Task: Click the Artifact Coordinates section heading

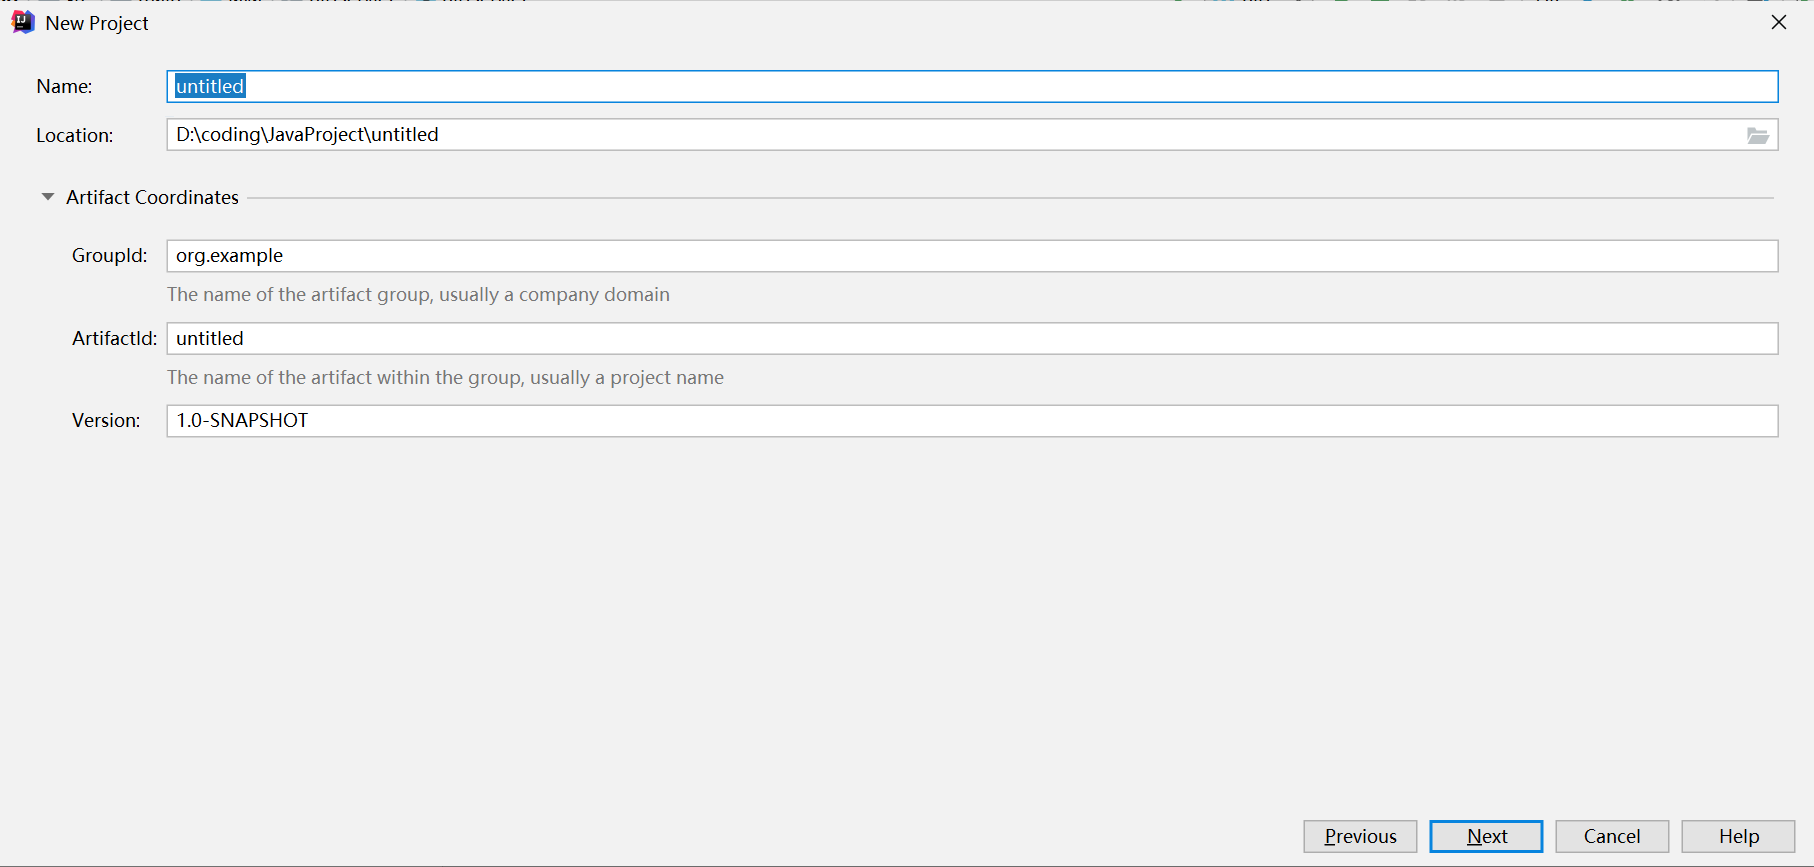Action: tap(152, 197)
